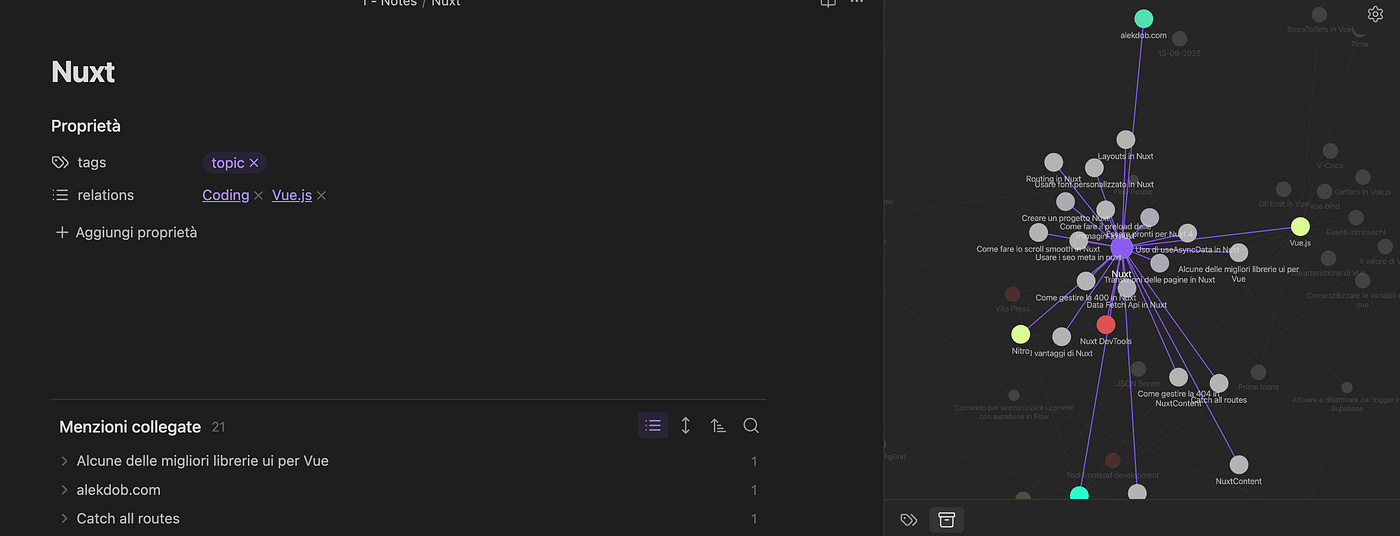Screen dimensions: 1400x536
Task: Open the Coding relation link
Action: pyautogui.click(x=226, y=195)
